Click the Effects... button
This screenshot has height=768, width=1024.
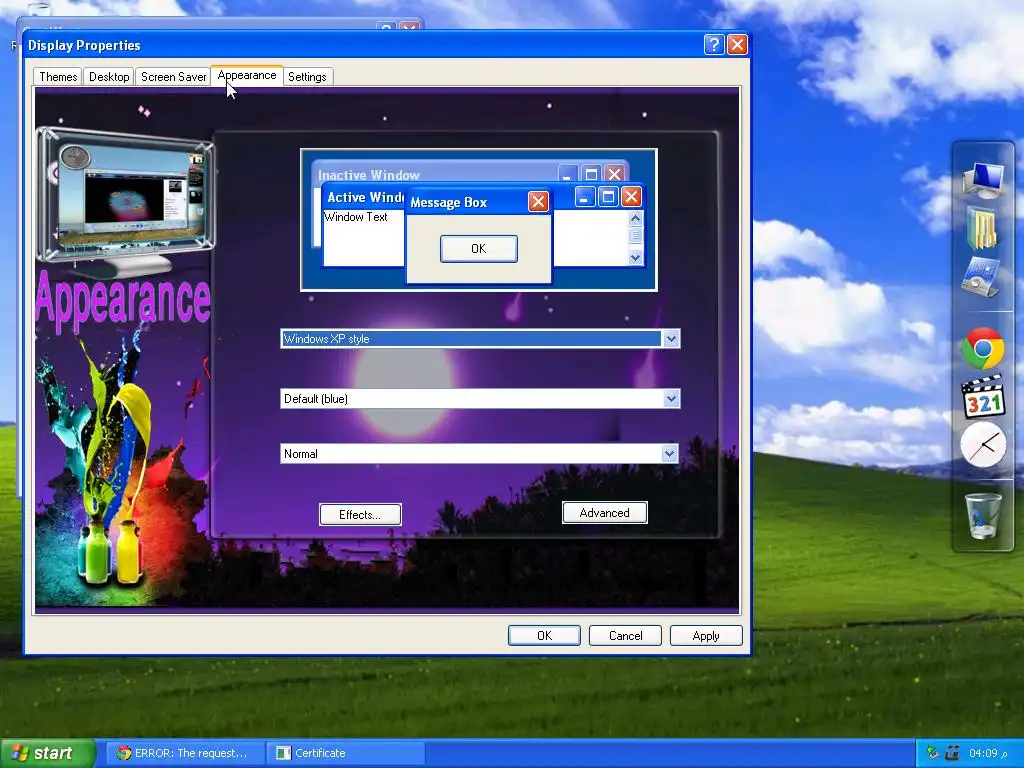tap(360, 515)
